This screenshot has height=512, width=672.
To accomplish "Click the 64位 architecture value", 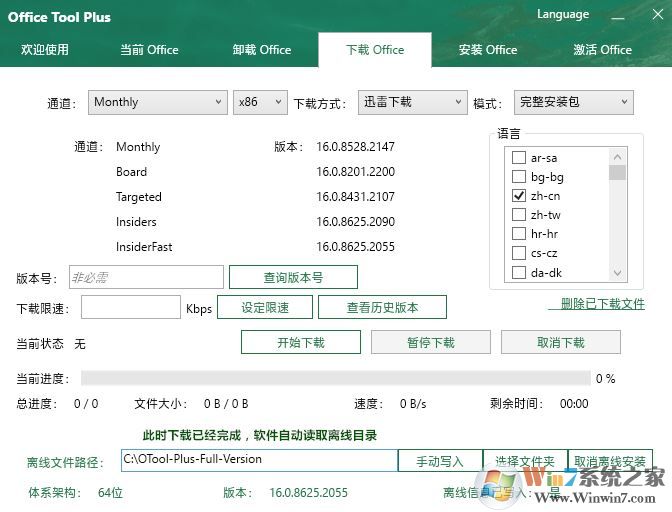I will (x=110, y=493).
